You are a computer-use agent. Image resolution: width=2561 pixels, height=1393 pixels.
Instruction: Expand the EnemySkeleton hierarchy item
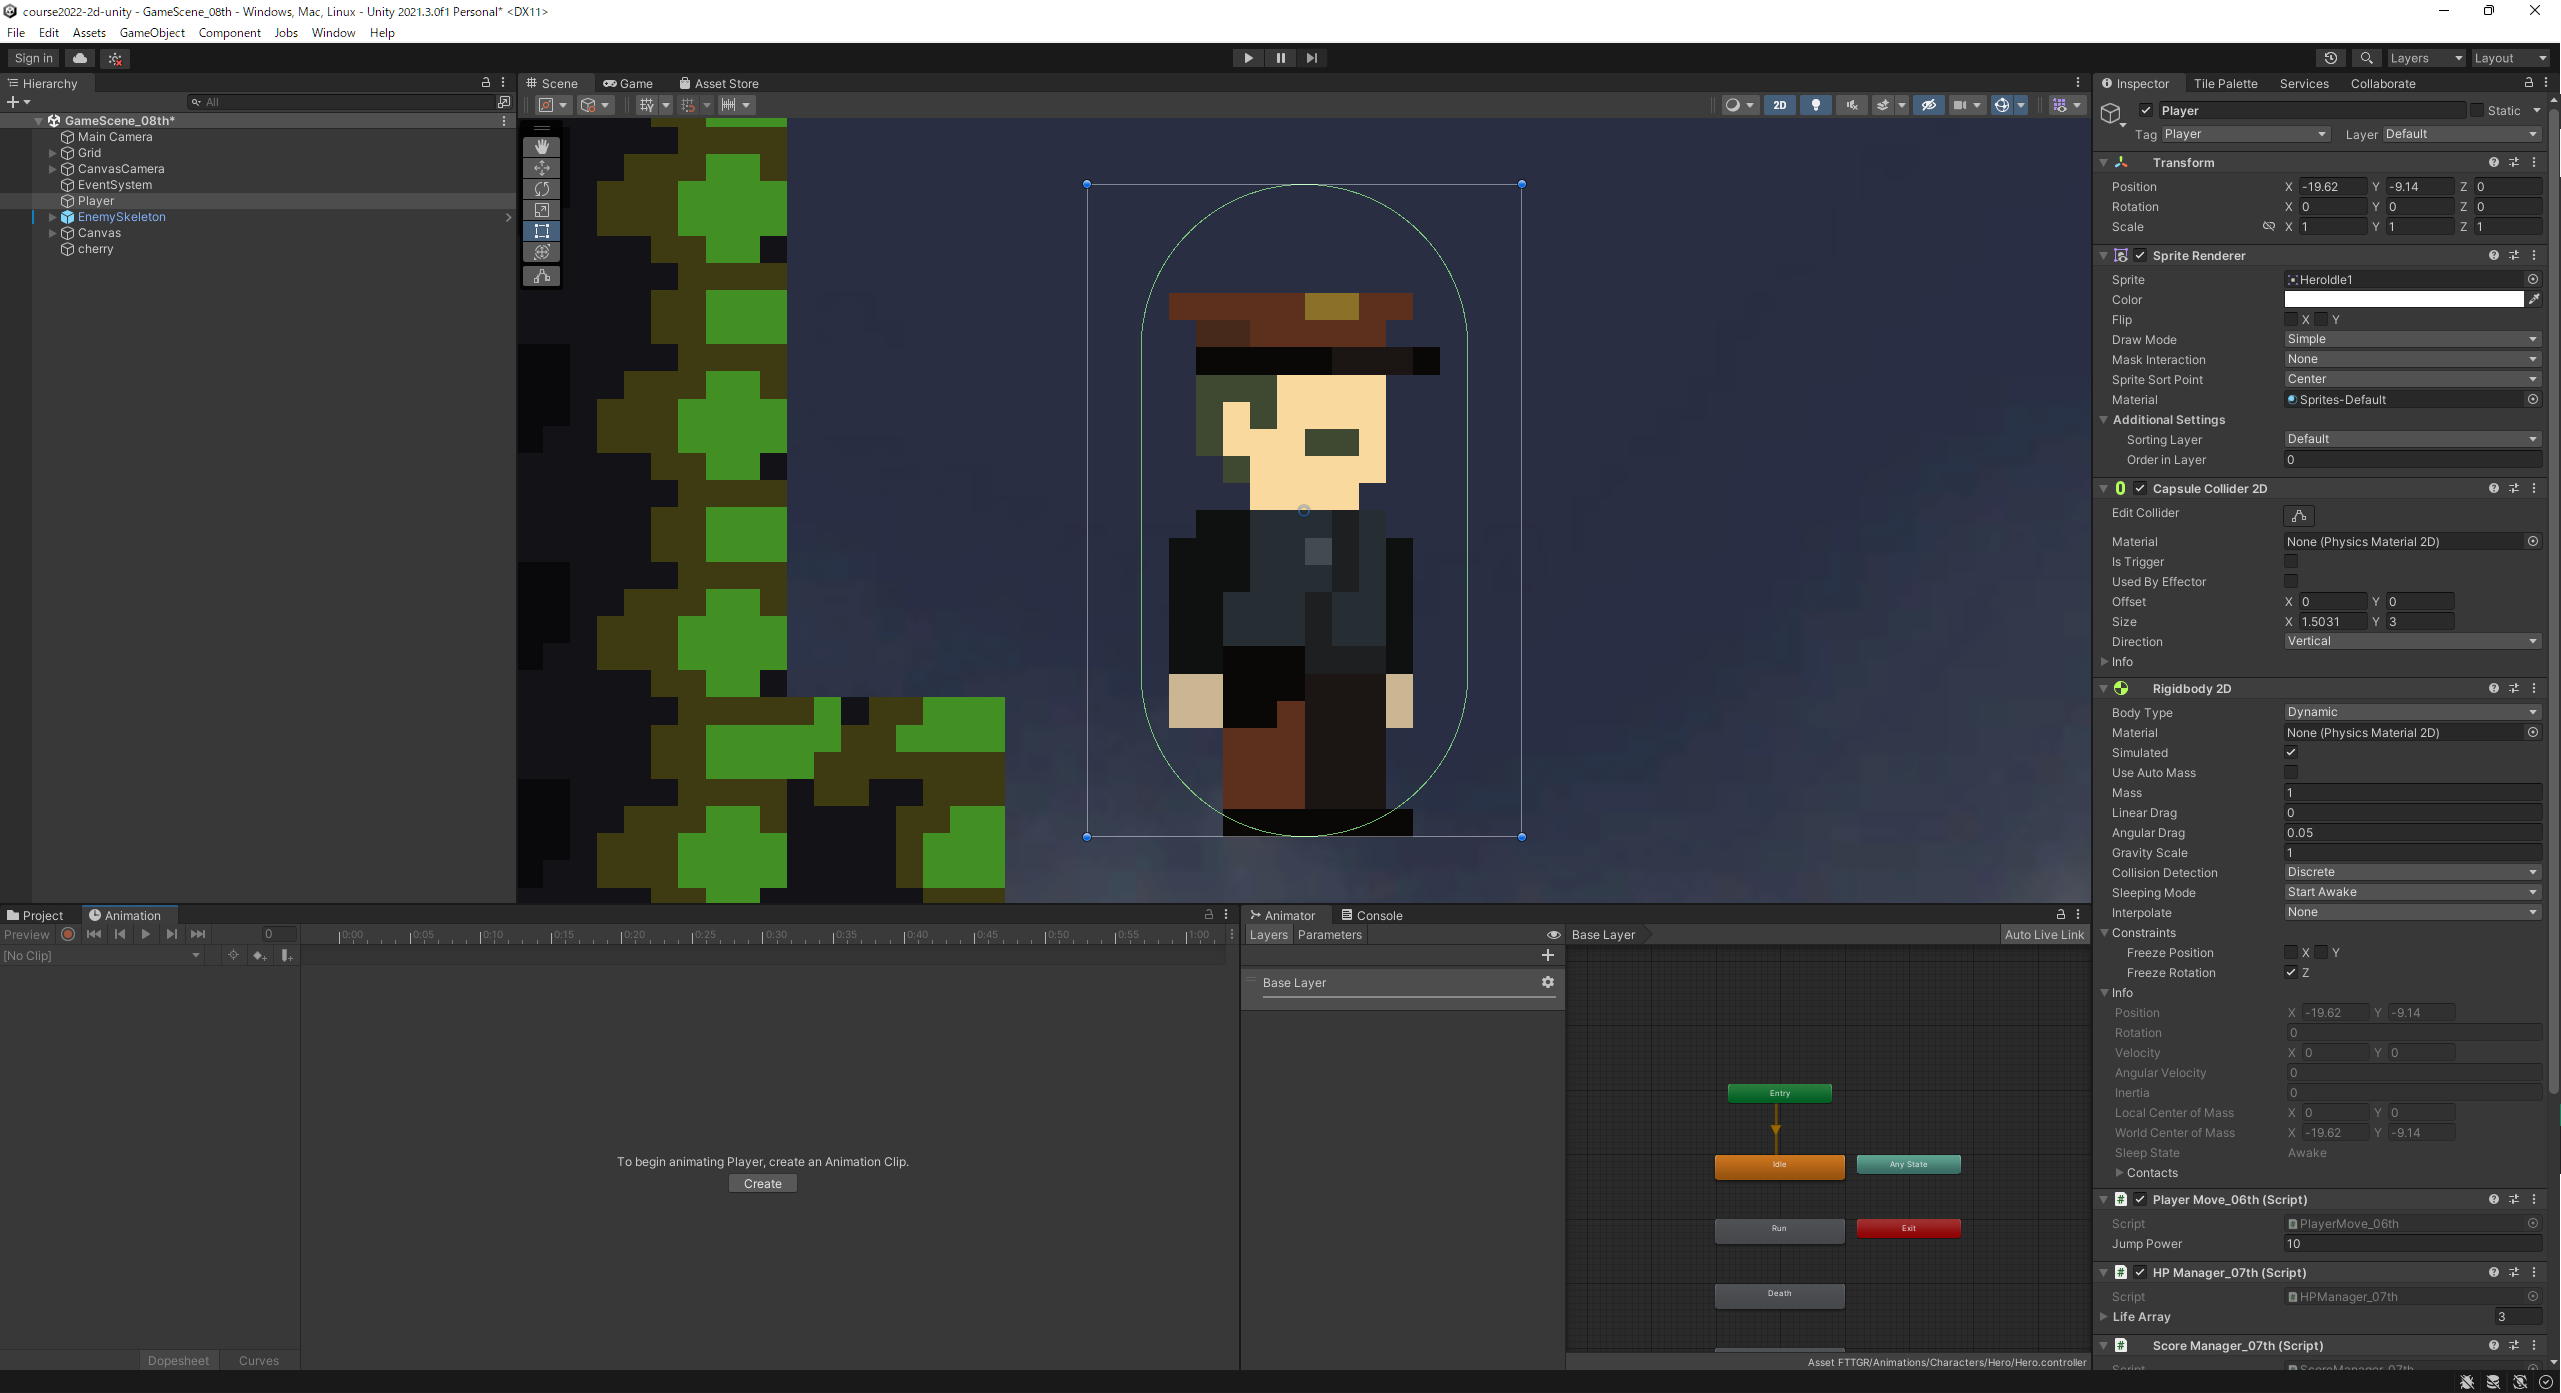pos(53,217)
